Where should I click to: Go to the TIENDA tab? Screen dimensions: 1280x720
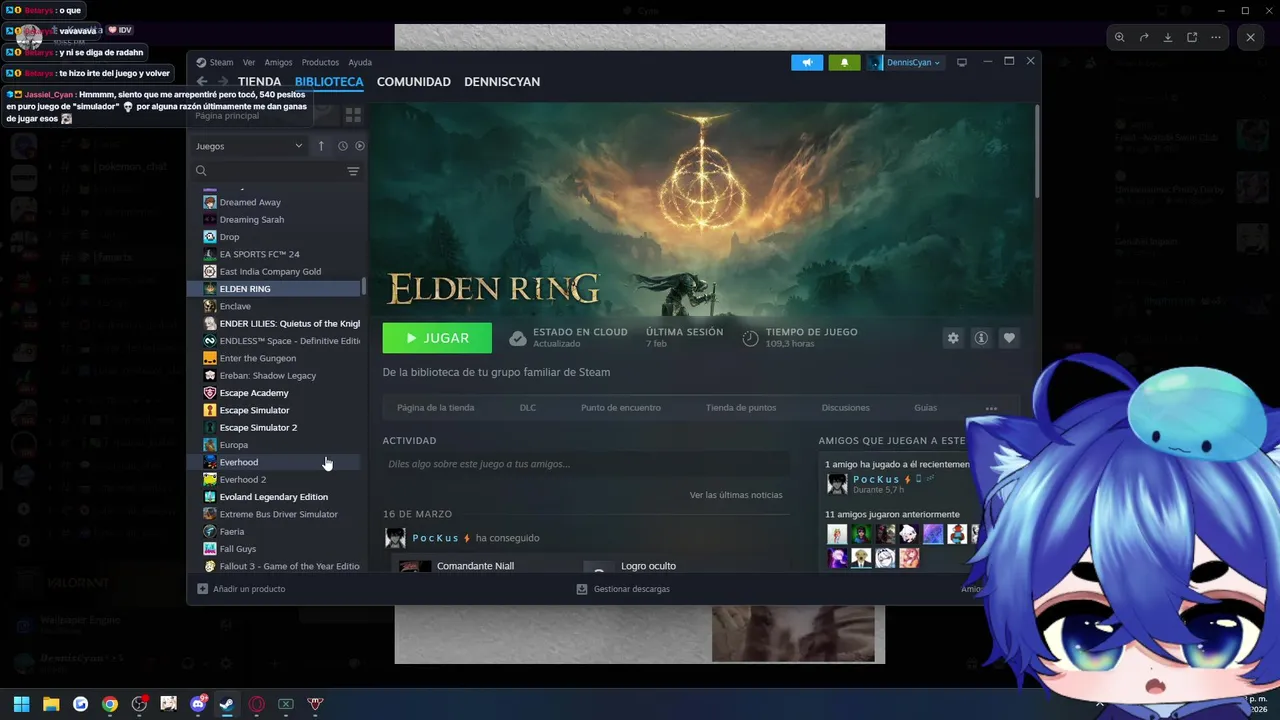pos(259,82)
